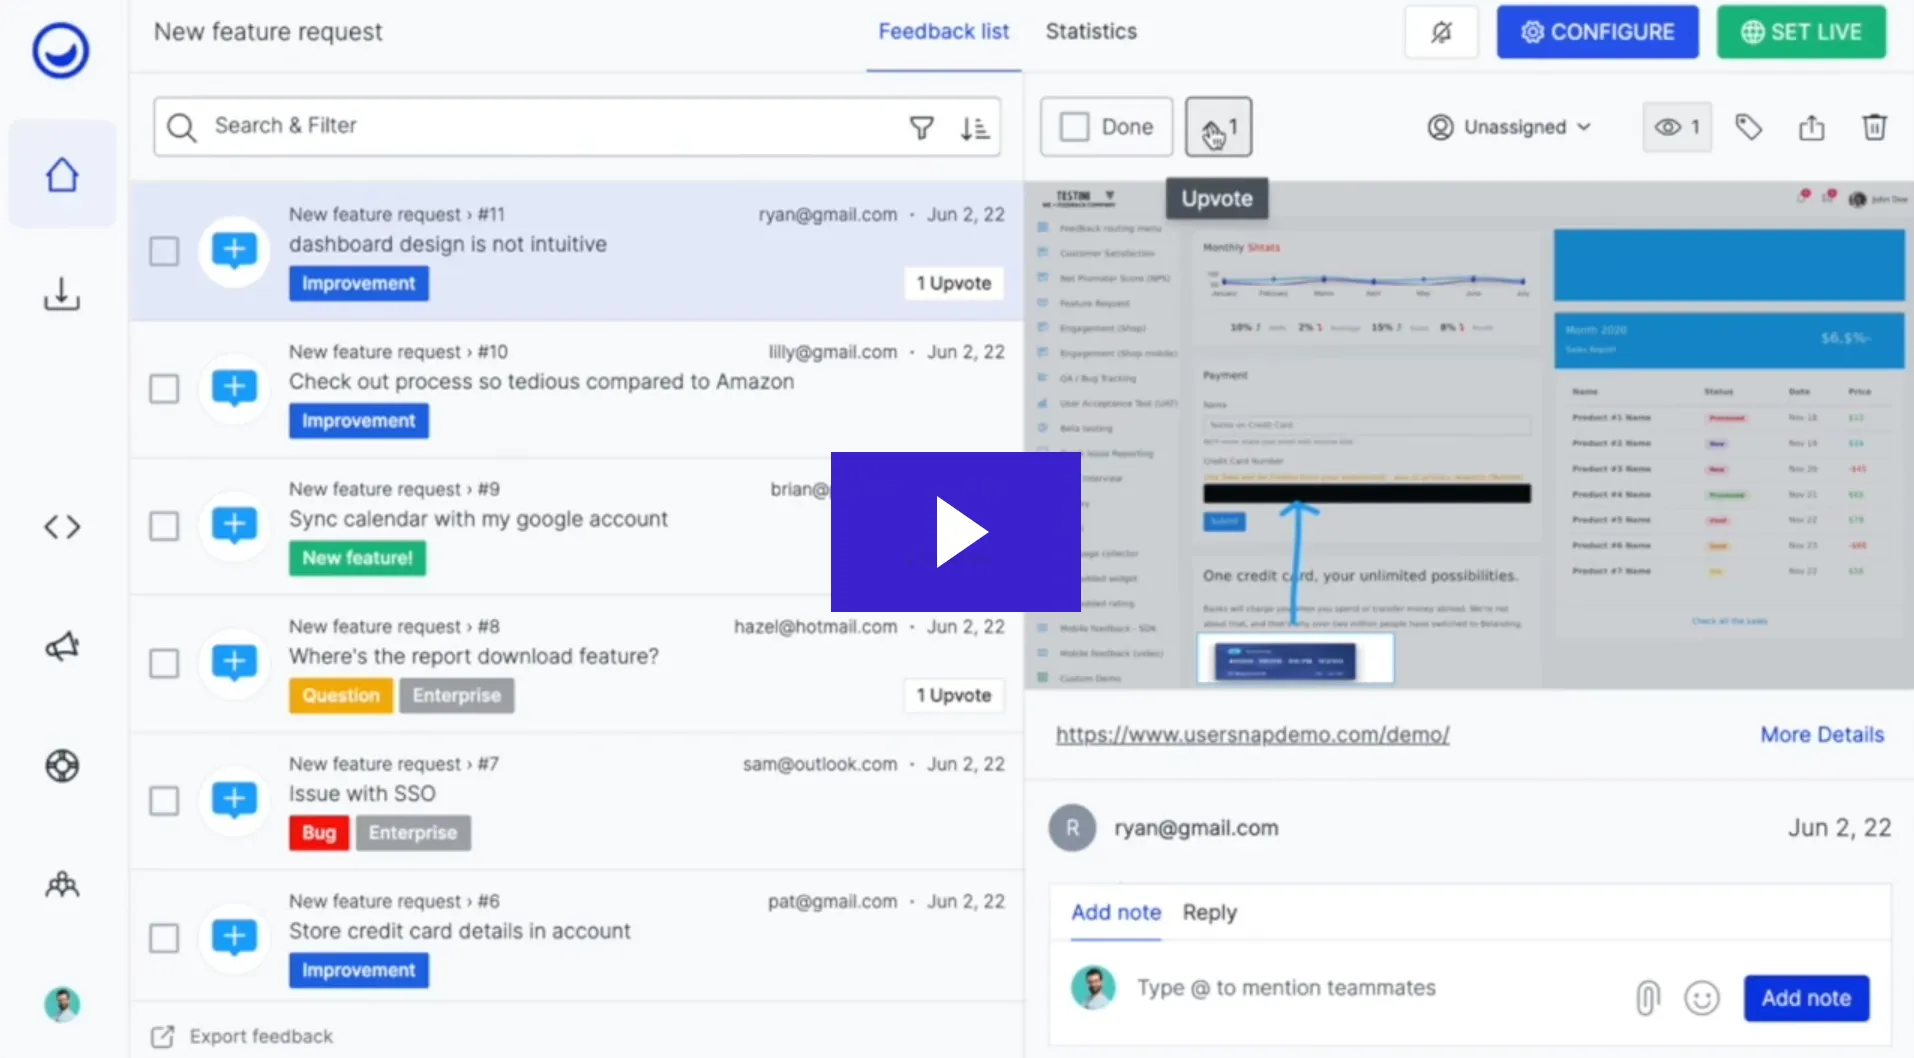This screenshot has height=1058, width=1914.
Task: Click the feedback icon for request #7
Action: (x=234, y=800)
